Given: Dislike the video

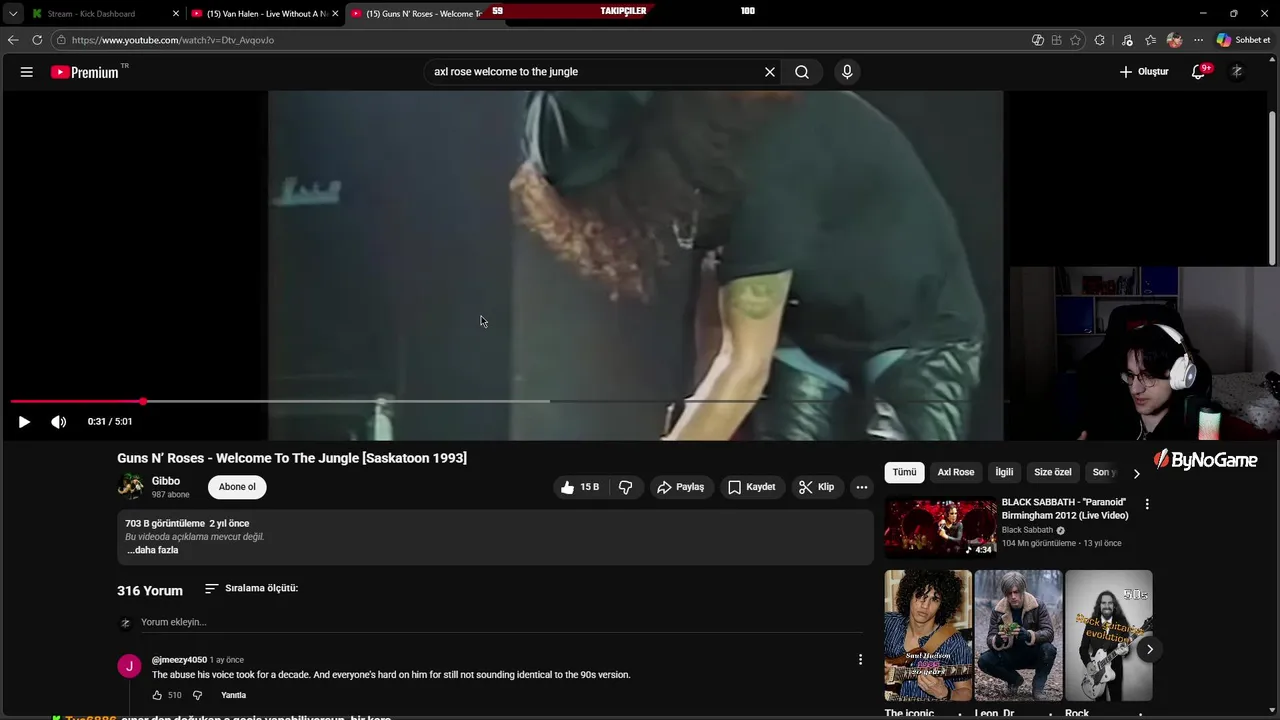Looking at the screenshot, I should coord(626,487).
